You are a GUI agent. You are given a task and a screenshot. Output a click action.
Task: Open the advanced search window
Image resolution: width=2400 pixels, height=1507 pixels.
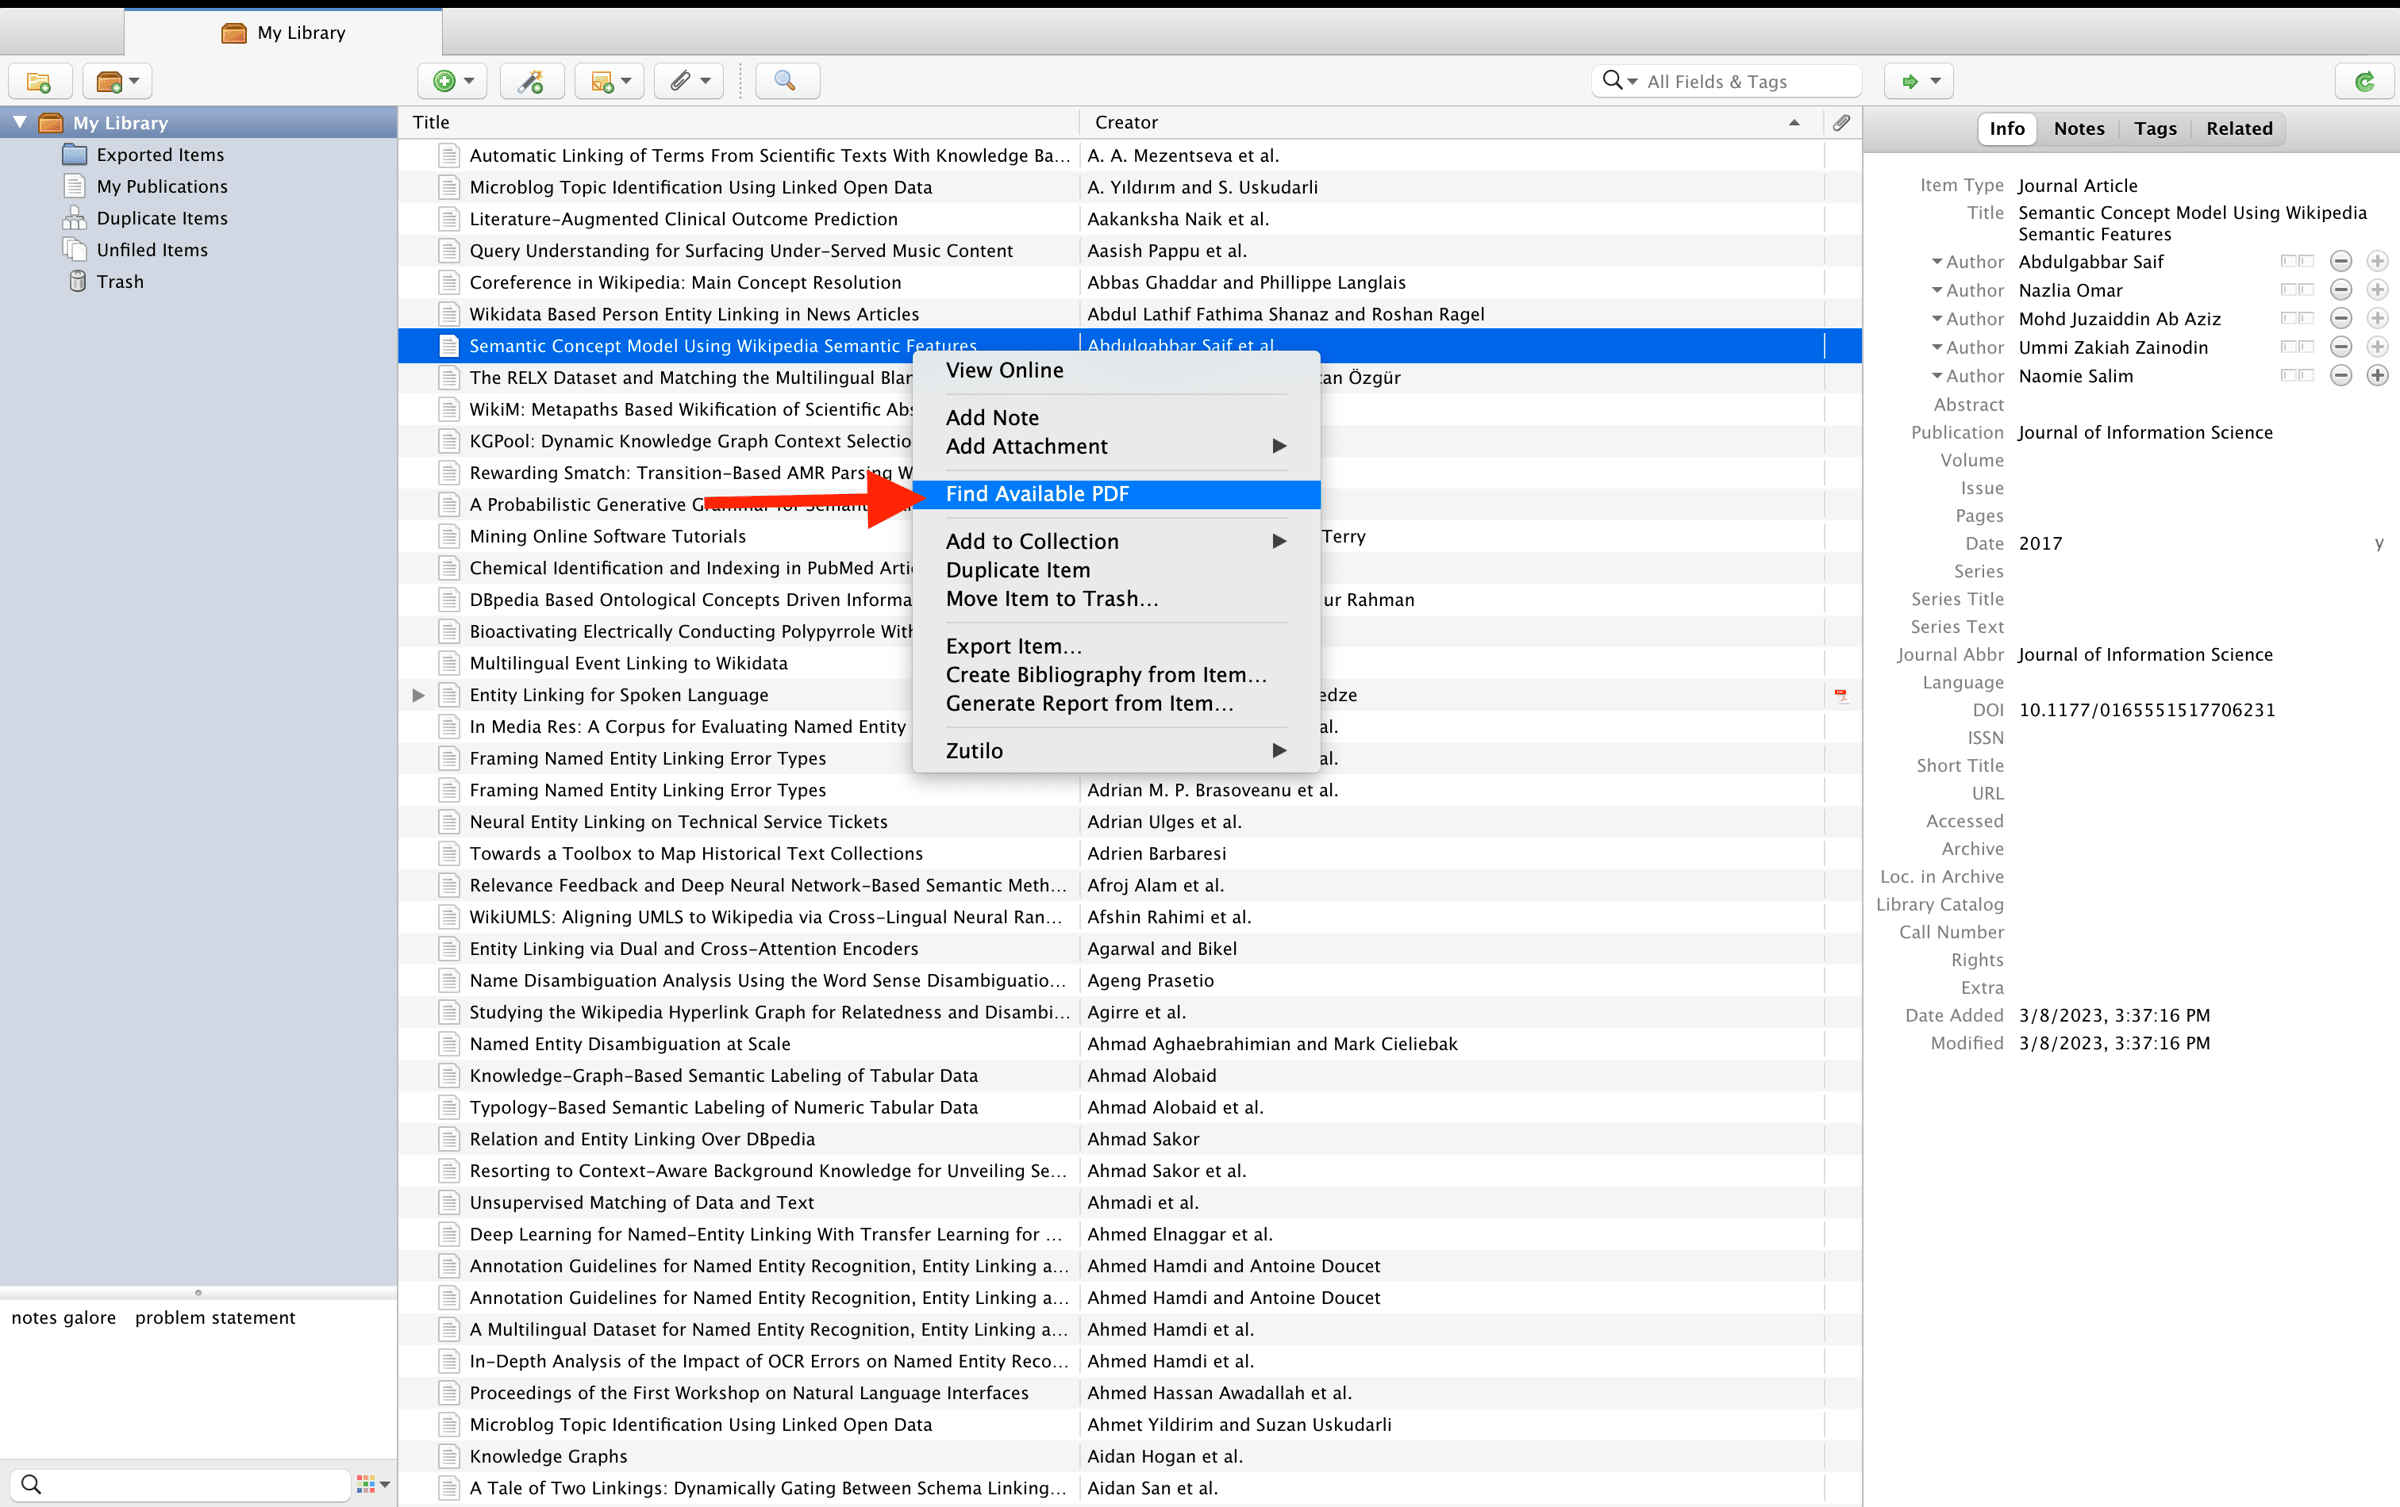(x=787, y=81)
